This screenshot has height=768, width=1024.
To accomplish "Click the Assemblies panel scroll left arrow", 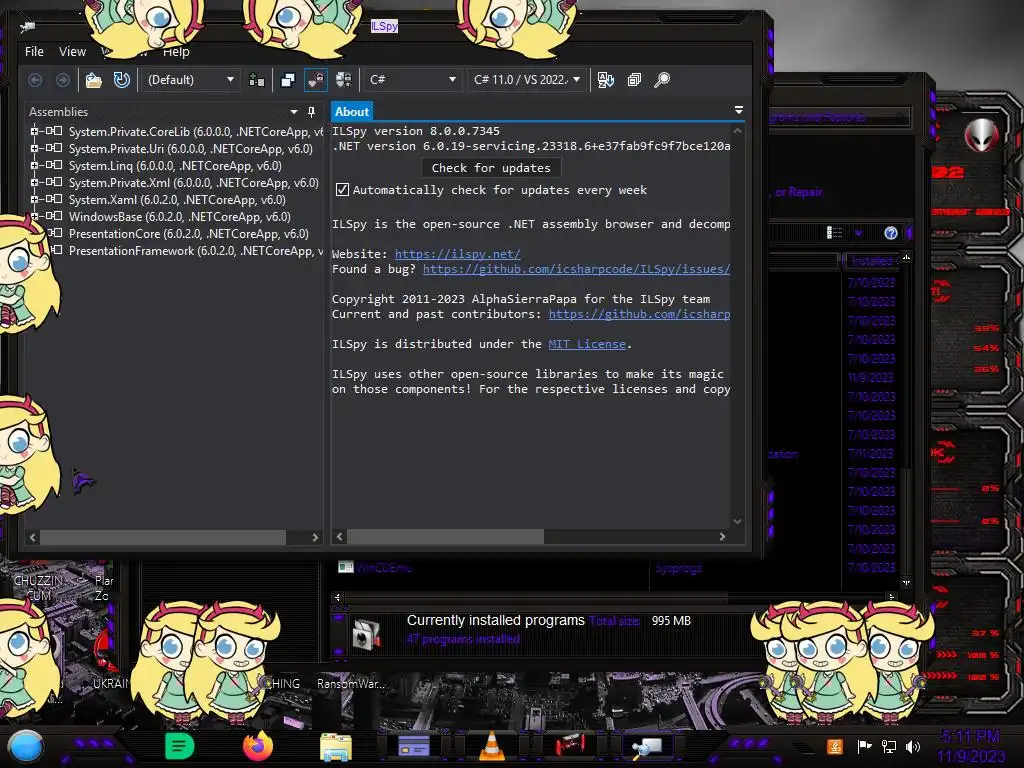I will pos(33,537).
